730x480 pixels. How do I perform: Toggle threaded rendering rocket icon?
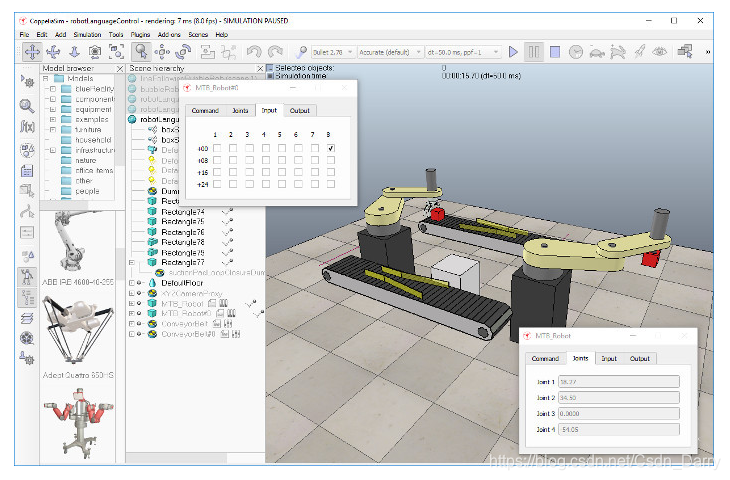coord(639,52)
